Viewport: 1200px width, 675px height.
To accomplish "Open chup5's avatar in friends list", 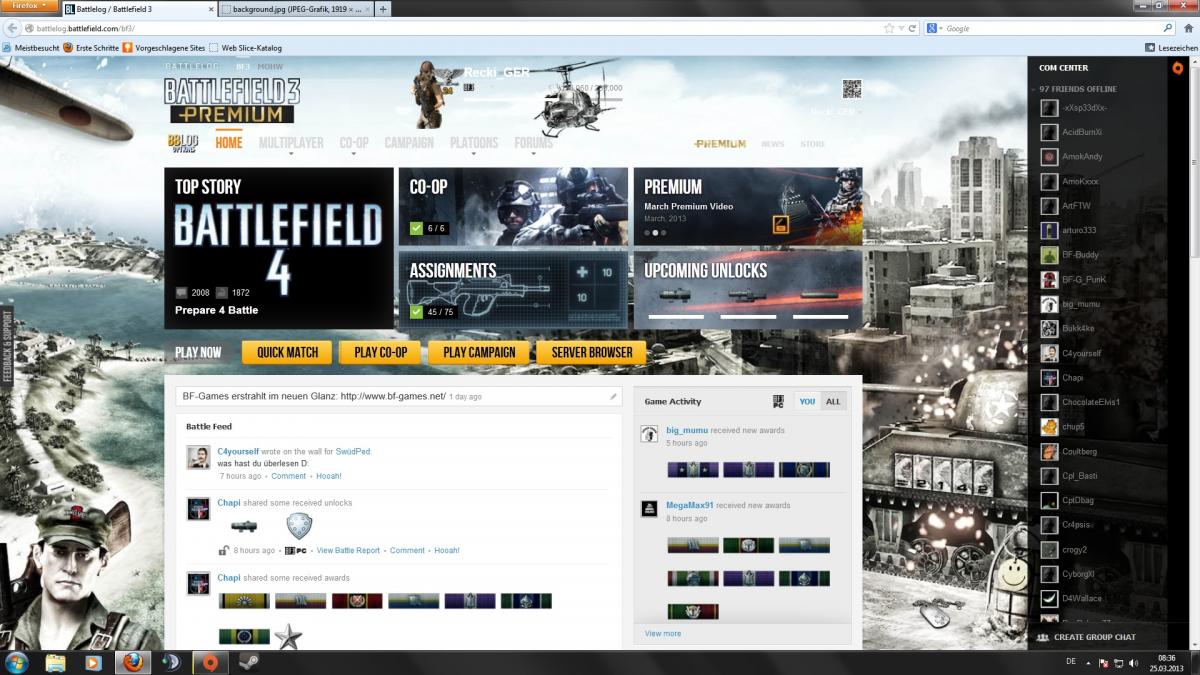I will point(1049,427).
